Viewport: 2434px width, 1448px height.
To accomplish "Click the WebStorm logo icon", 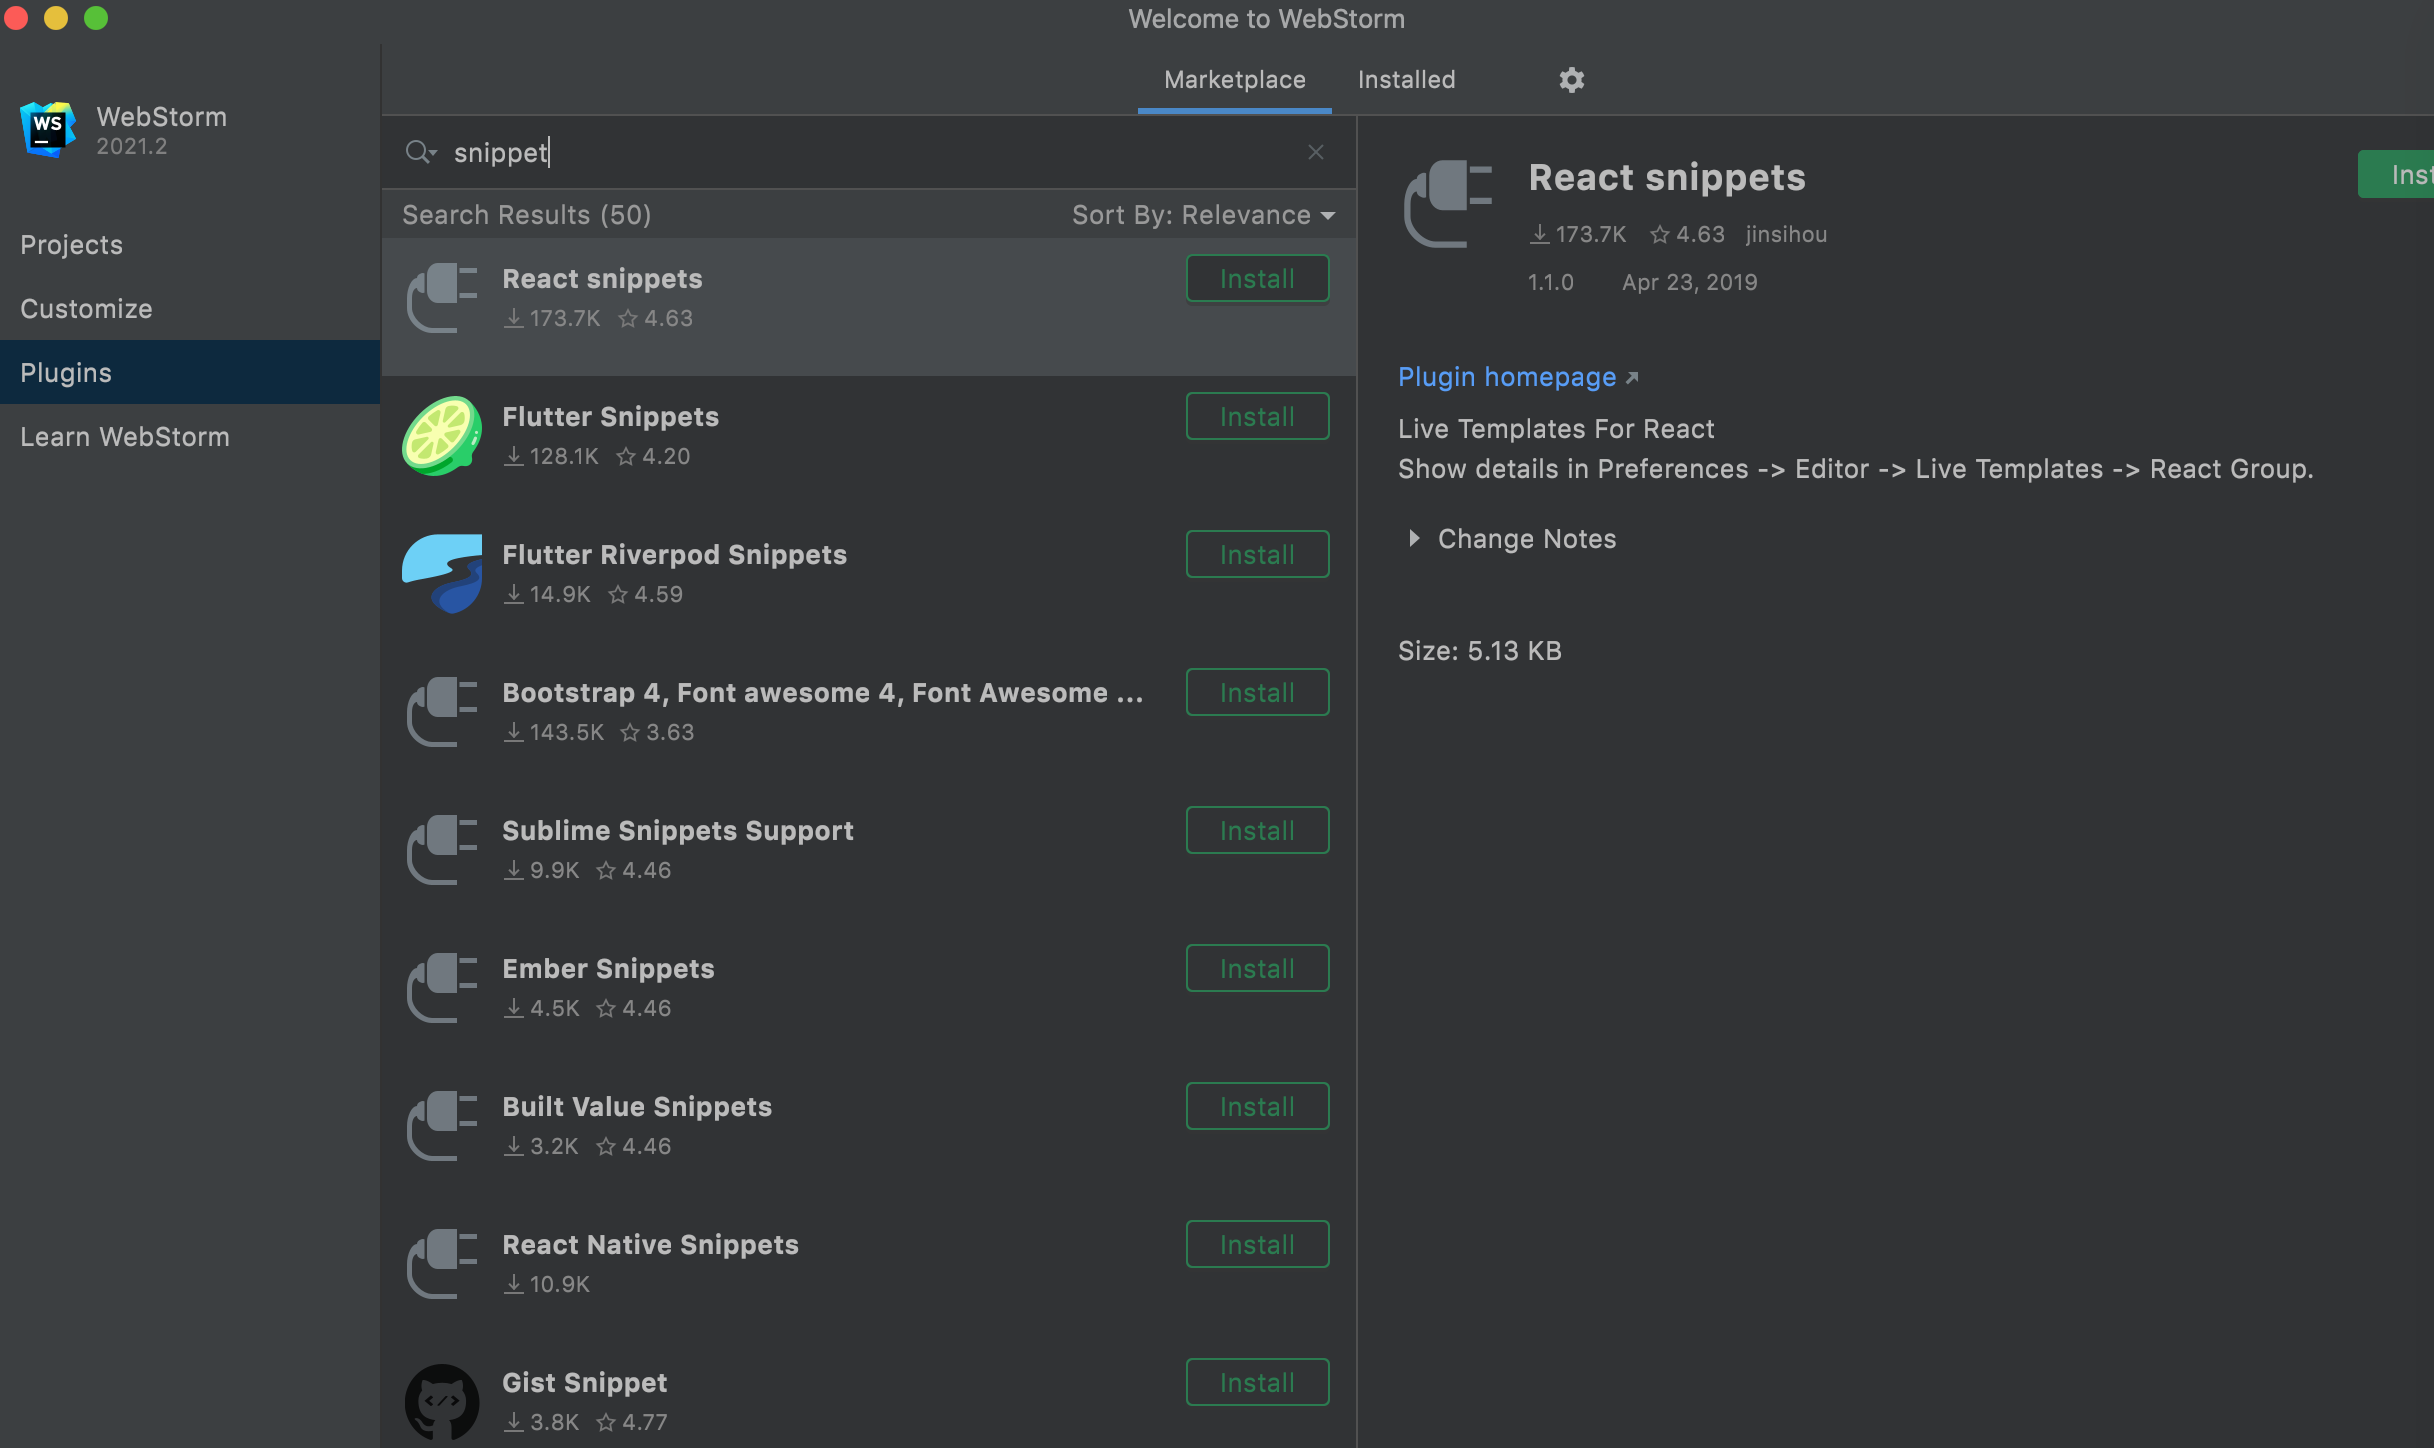I will (47, 130).
